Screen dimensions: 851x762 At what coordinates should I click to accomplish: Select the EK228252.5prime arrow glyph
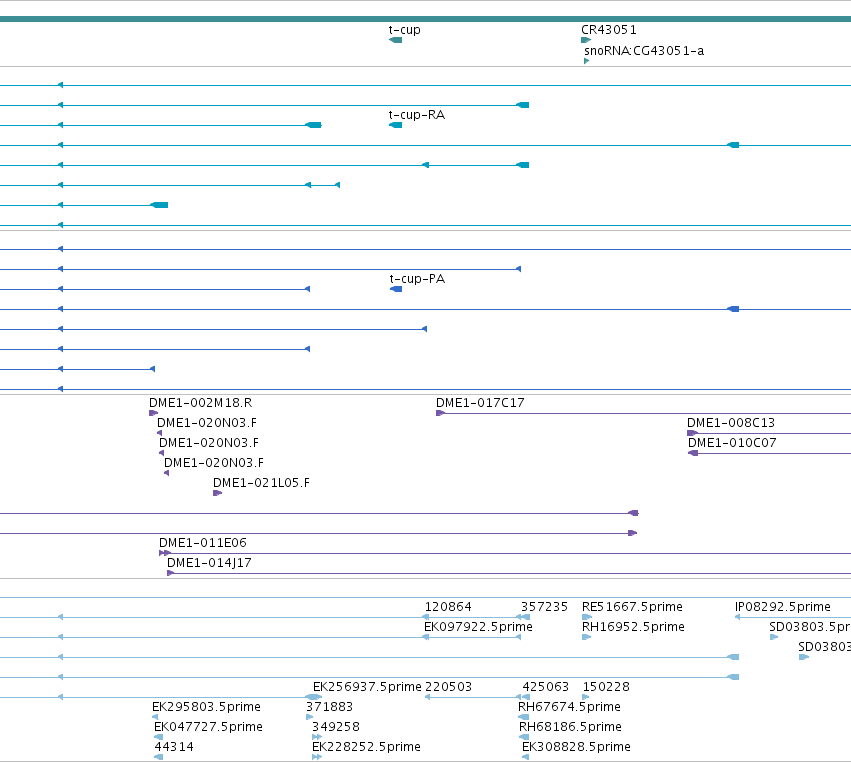coord(317,758)
